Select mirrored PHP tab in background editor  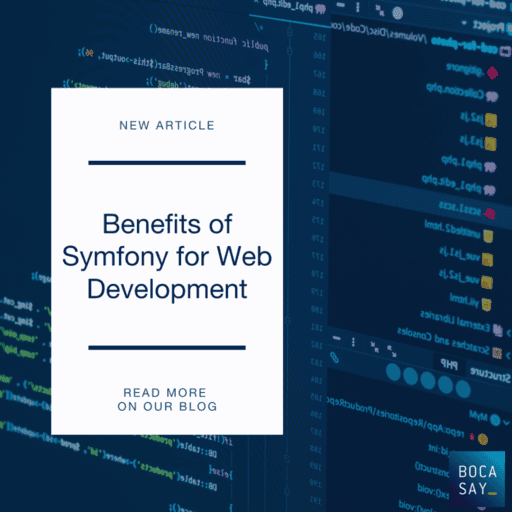[449, 364]
